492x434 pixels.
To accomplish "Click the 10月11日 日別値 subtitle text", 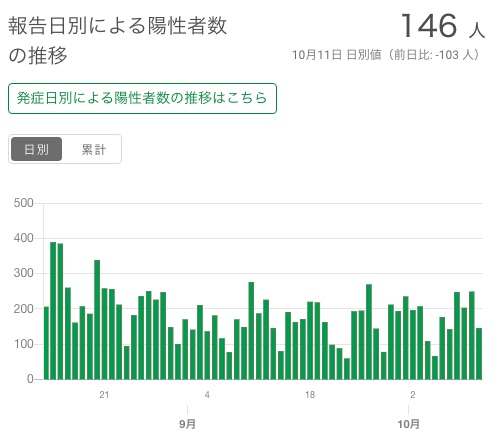I will pyautogui.click(x=337, y=55).
